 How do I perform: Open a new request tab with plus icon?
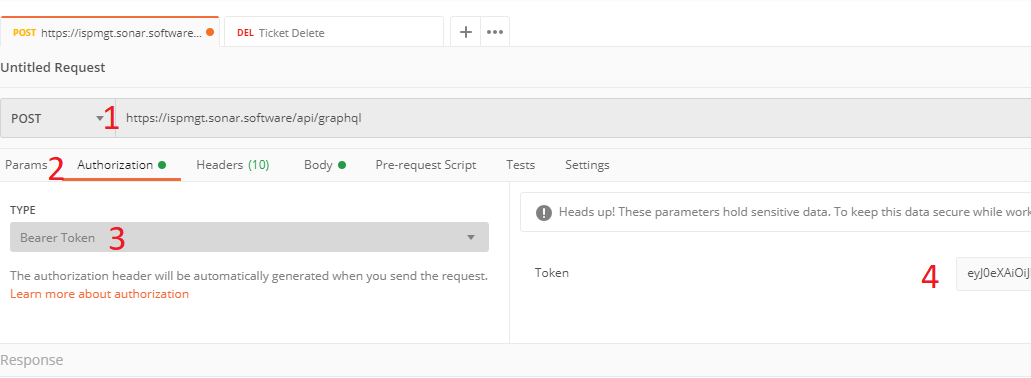[x=466, y=32]
